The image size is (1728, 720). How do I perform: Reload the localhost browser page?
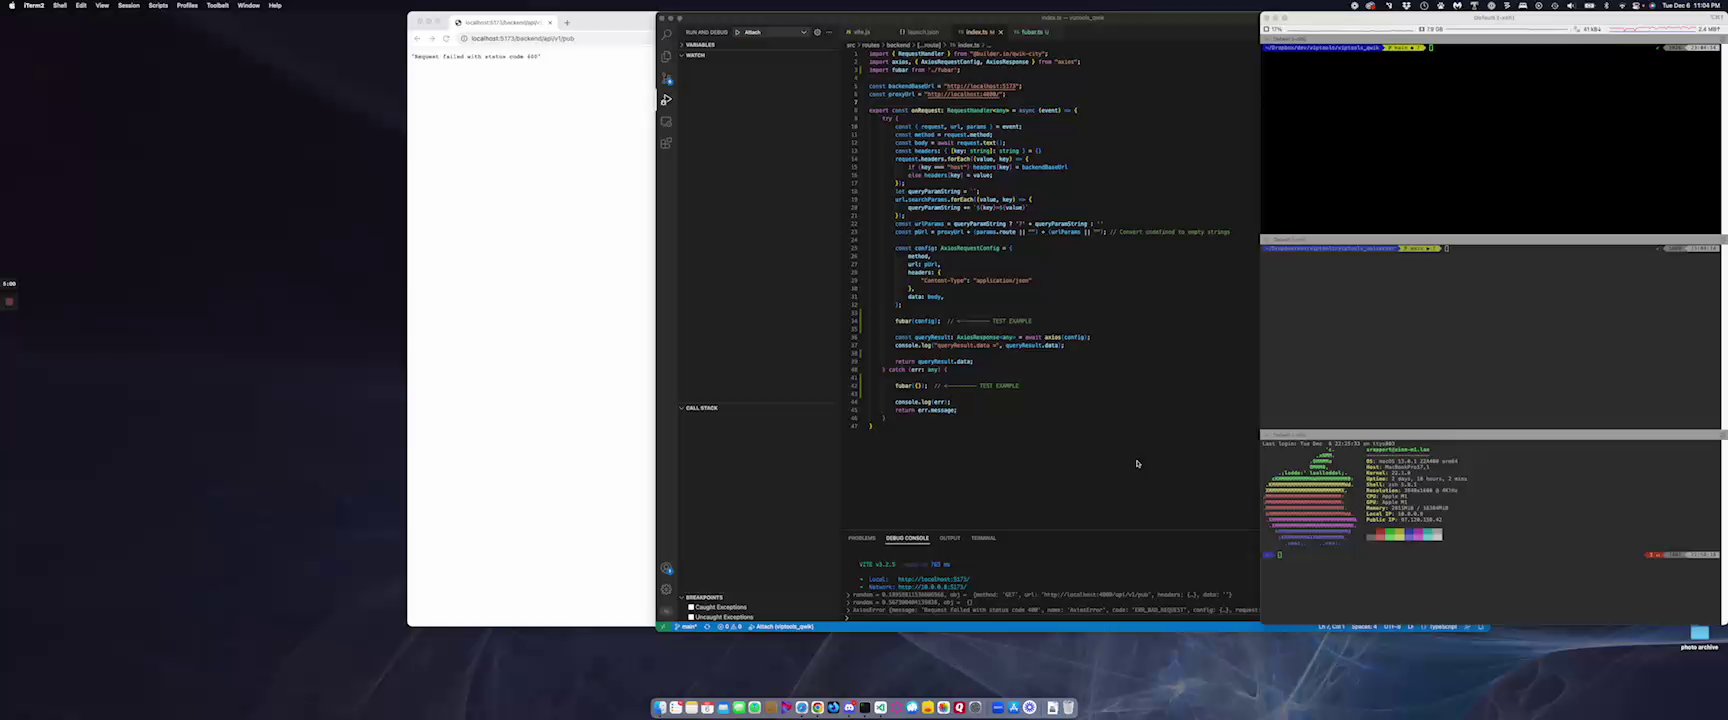pos(446,38)
